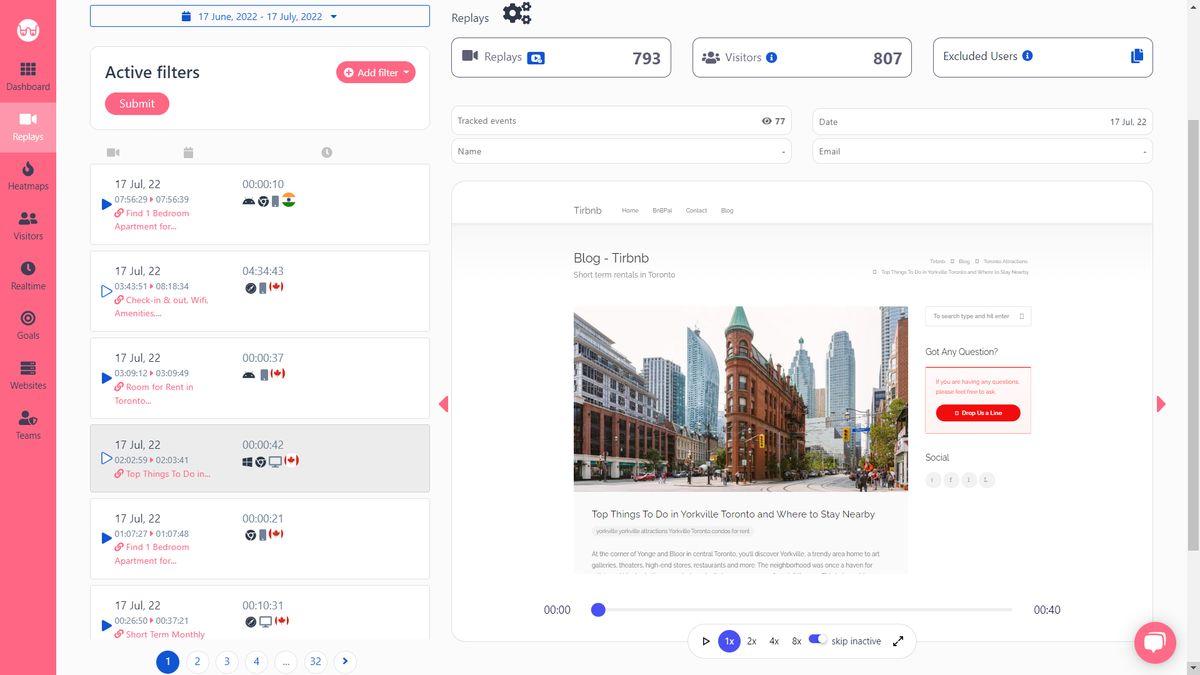Open the Teams sidebar icon
1200x675 pixels.
tap(28, 425)
